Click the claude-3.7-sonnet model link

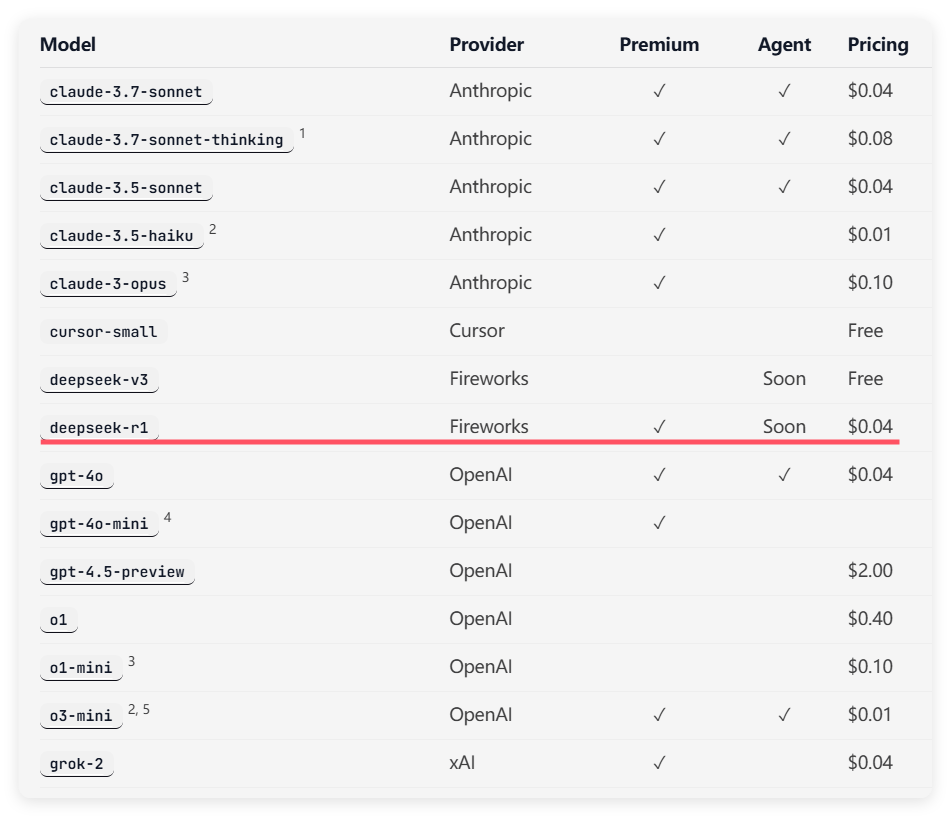[x=126, y=91]
